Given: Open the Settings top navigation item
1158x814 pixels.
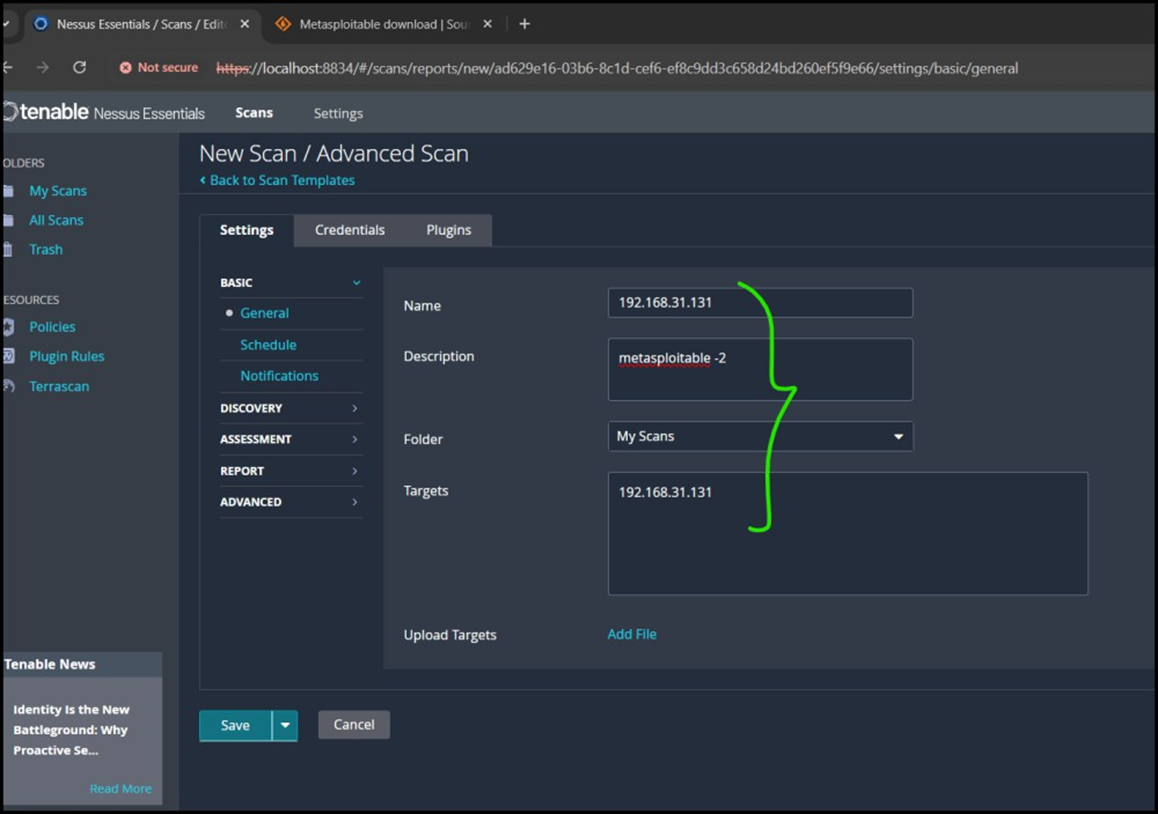Looking at the screenshot, I should (338, 113).
